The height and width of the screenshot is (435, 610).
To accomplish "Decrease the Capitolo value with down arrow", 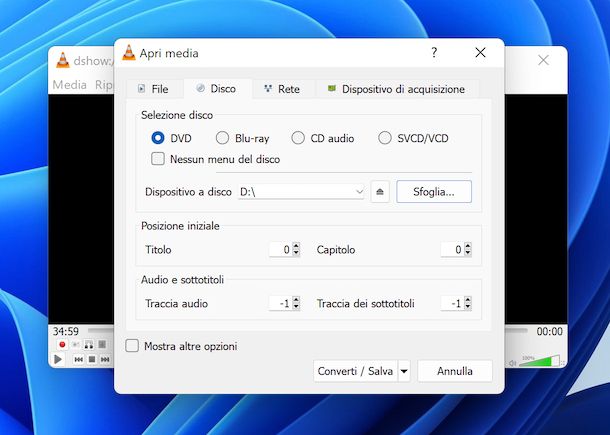I will [x=468, y=253].
